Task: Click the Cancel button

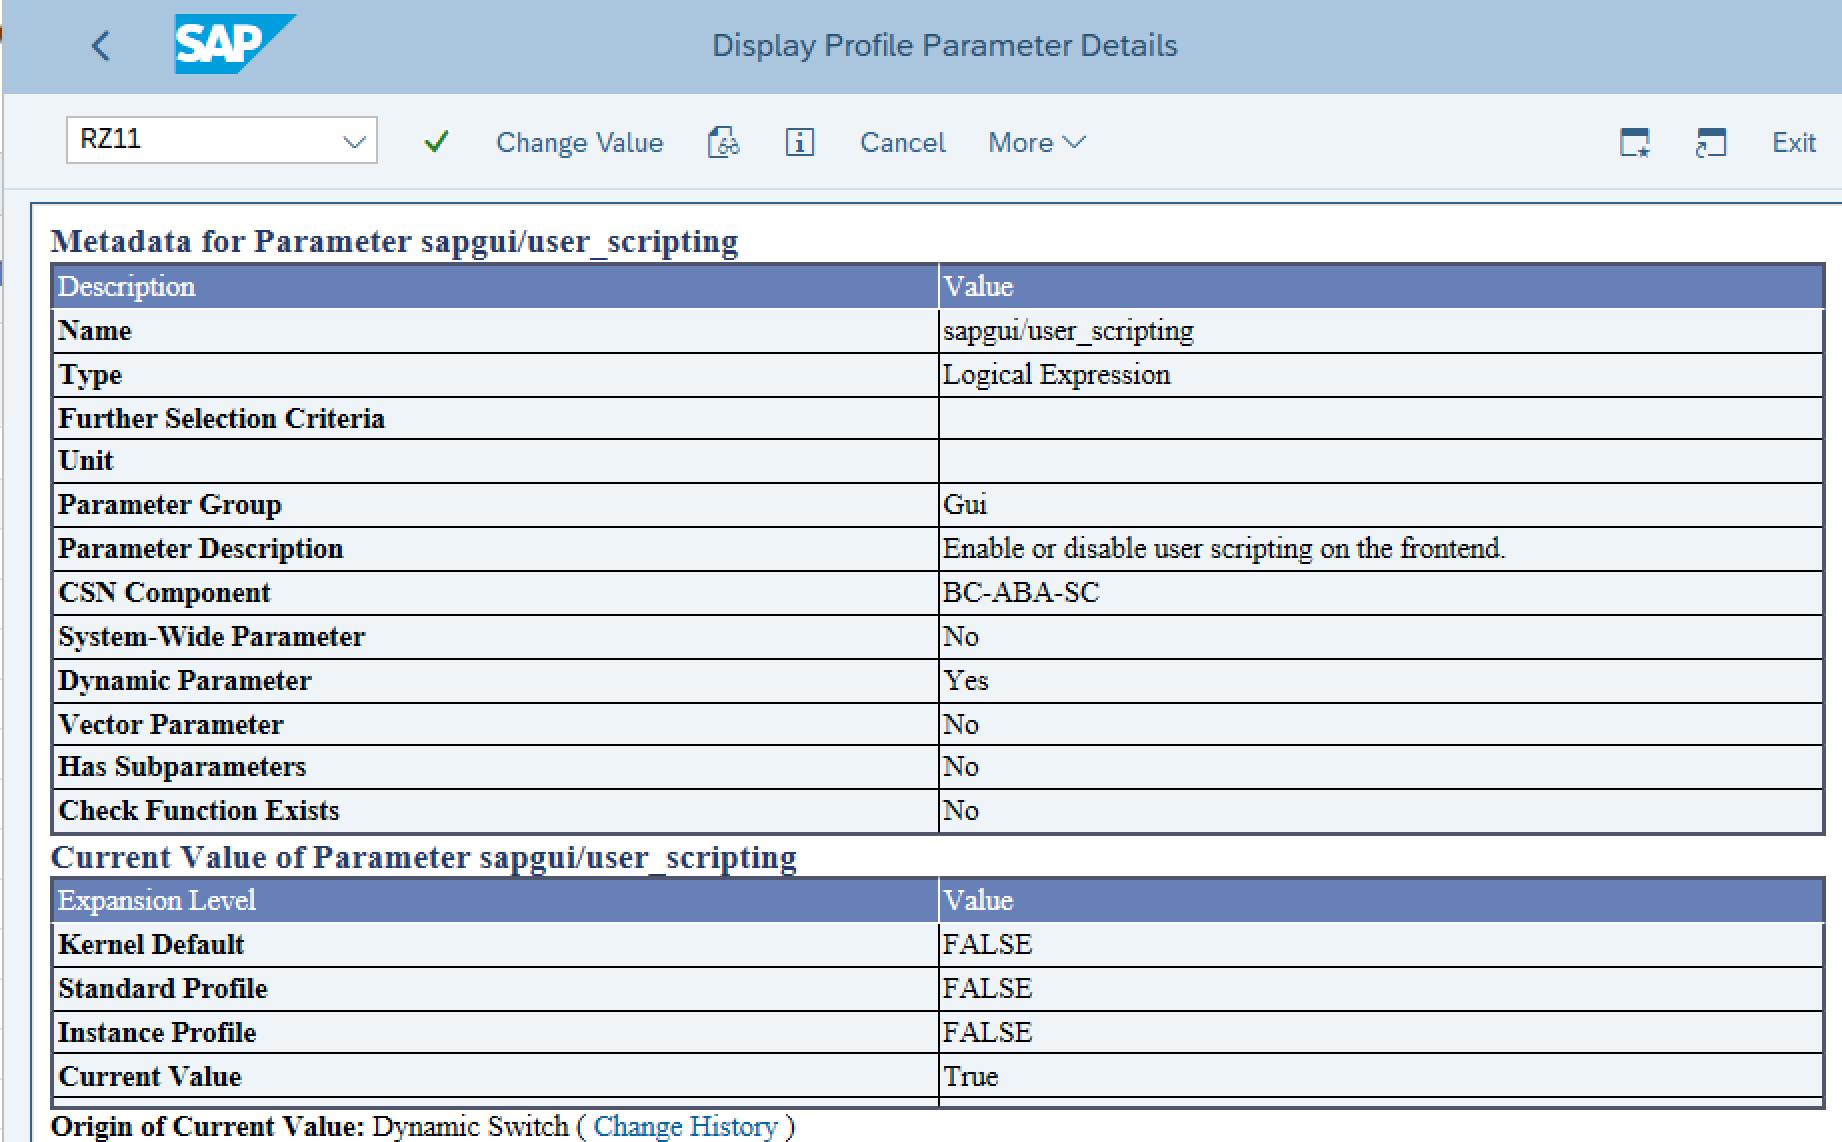Action: pyautogui.click(x=902, y=142)
